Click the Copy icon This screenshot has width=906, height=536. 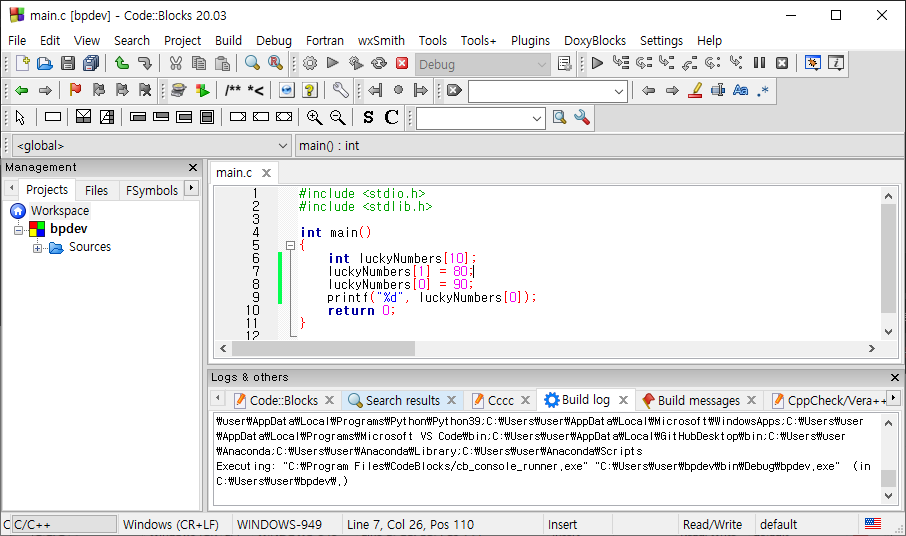[199, 63]
